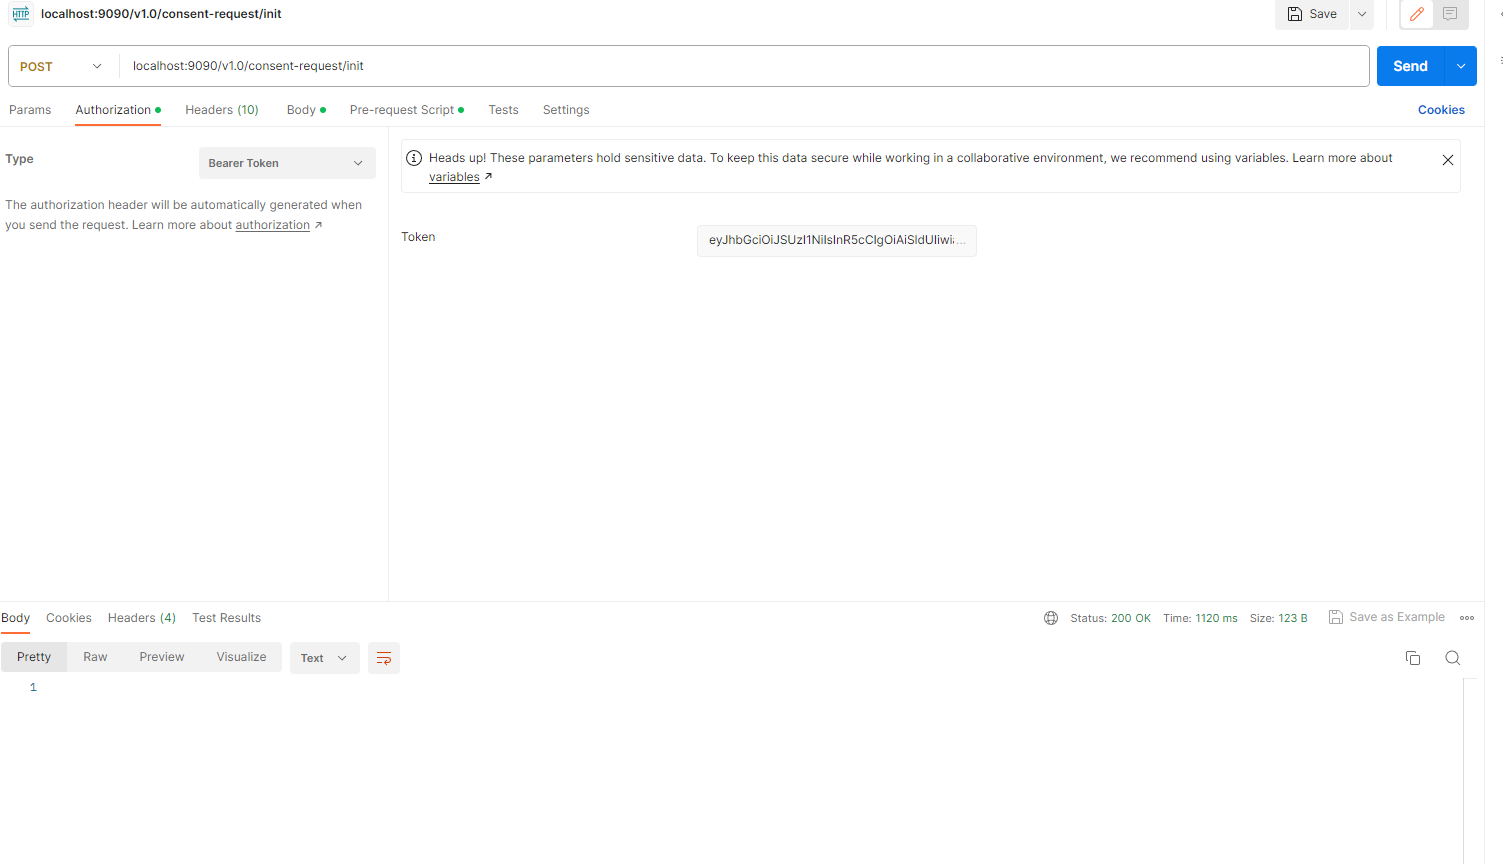Expand the Send button arrow options

(1461, 66)
